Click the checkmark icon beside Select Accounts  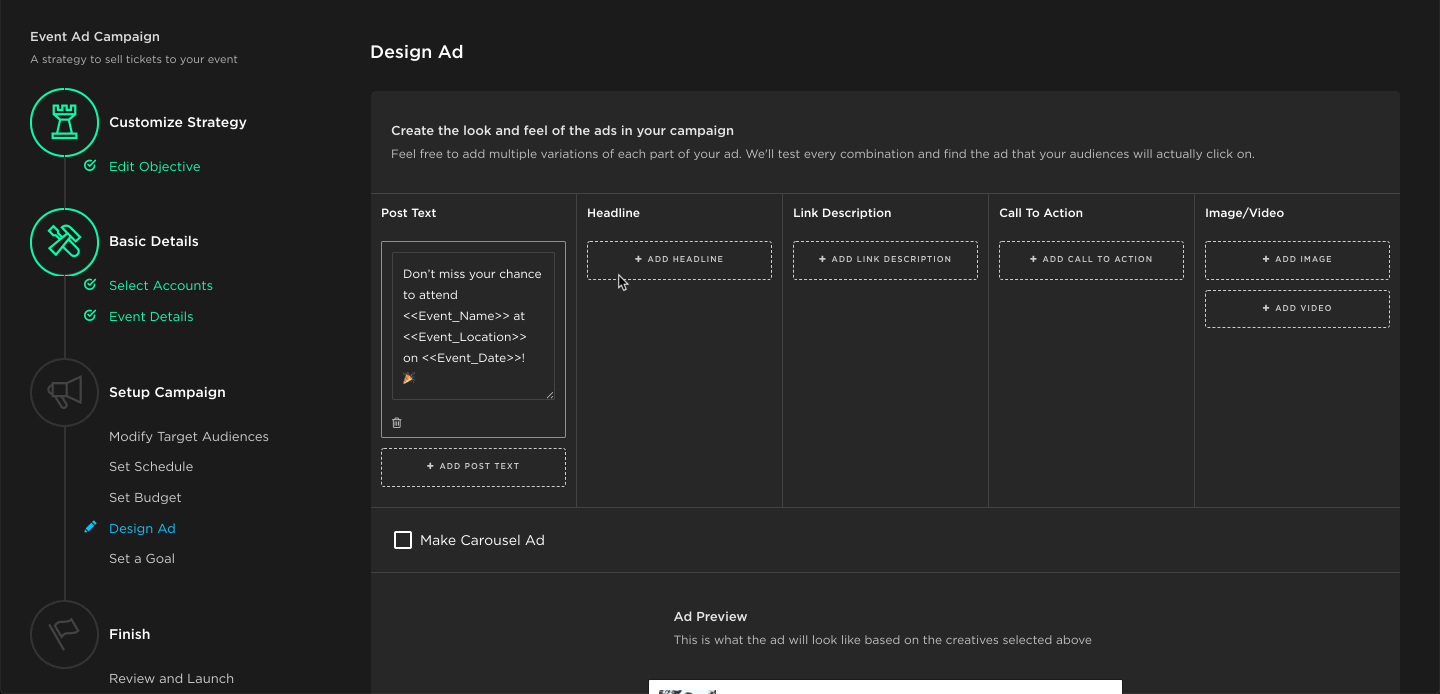(x=90, y=285)
